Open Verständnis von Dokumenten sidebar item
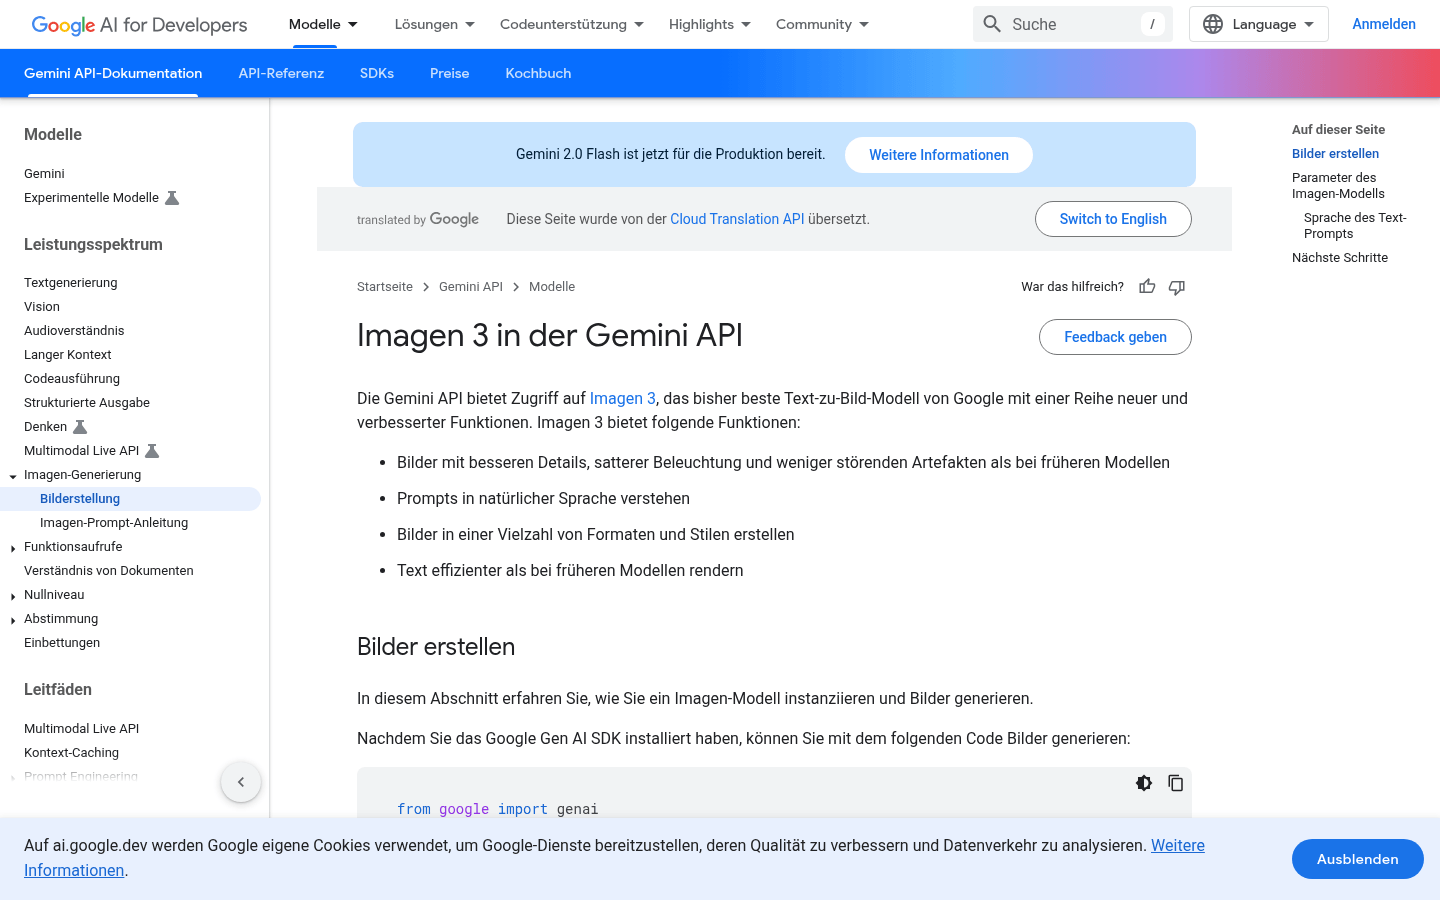The width and height of the screenshot is (1440, 900). (x=109, y=571)
